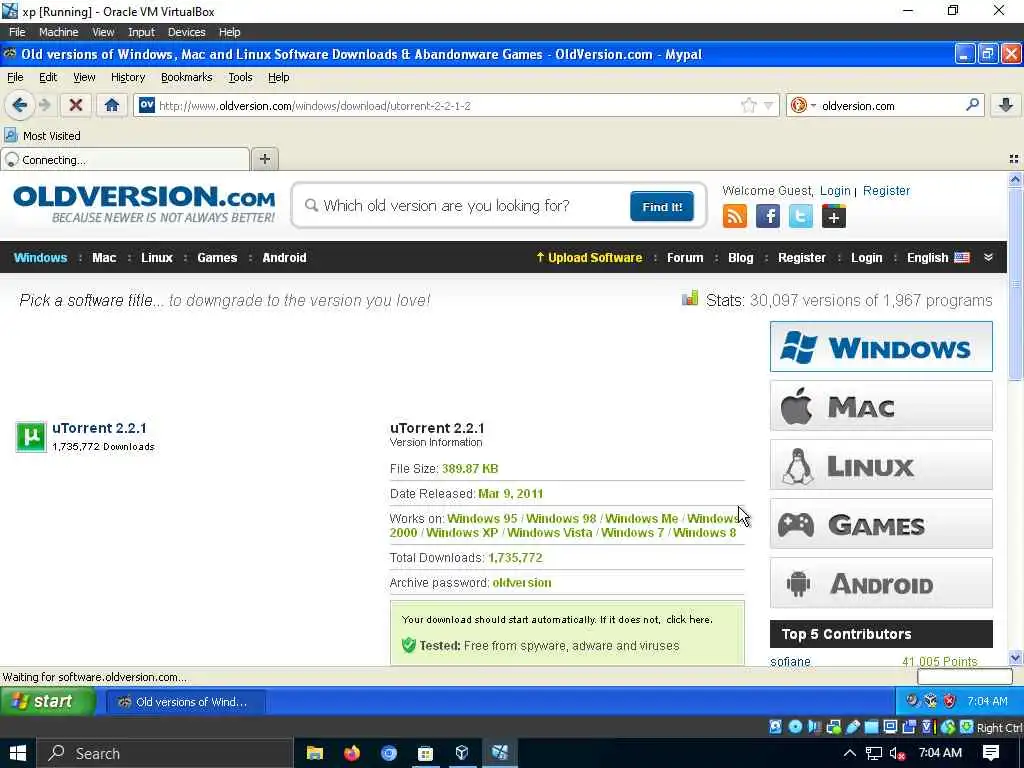Click scroll down arrow of page scrollbar
1024x768 pixels.
[x=1015, y=658]
